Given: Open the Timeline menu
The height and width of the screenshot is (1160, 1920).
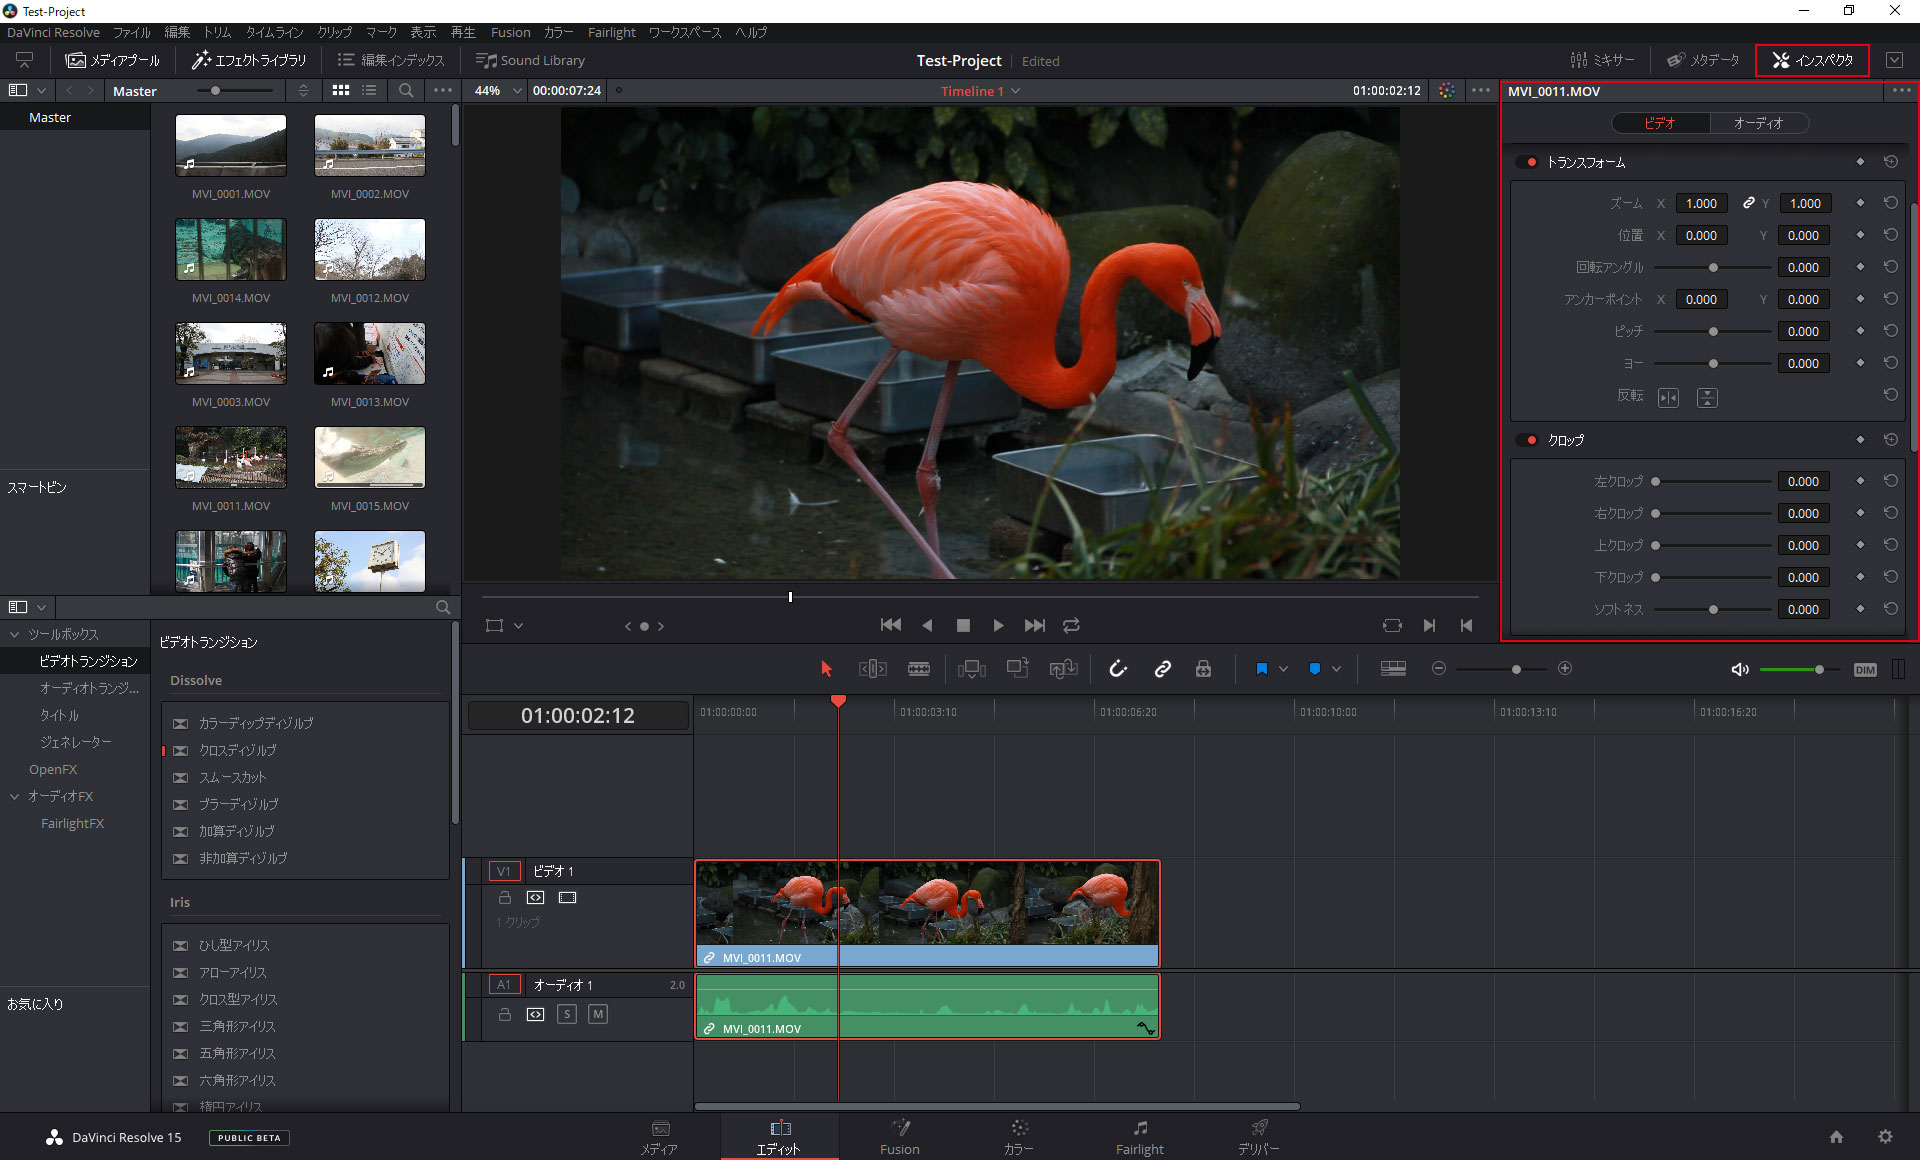Looking at the screenshot, I should pyautogui.click(x=274, y=32).
